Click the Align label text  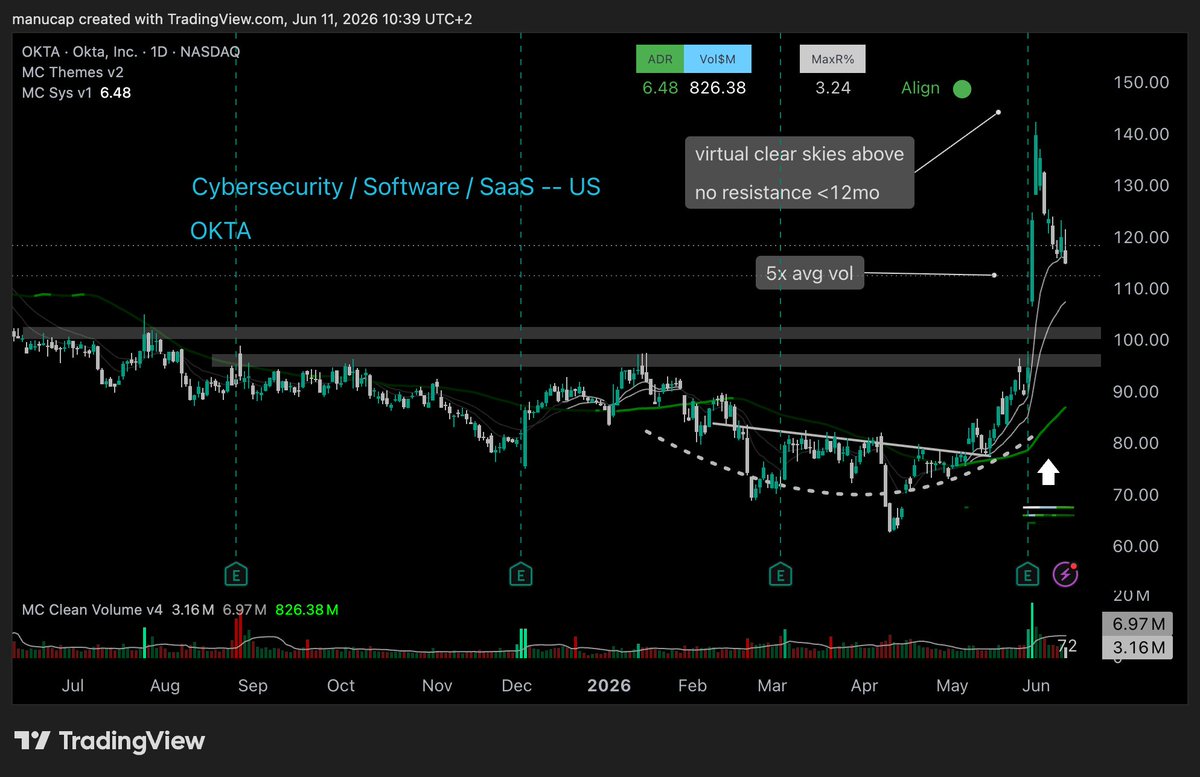[x=920, y=88]
